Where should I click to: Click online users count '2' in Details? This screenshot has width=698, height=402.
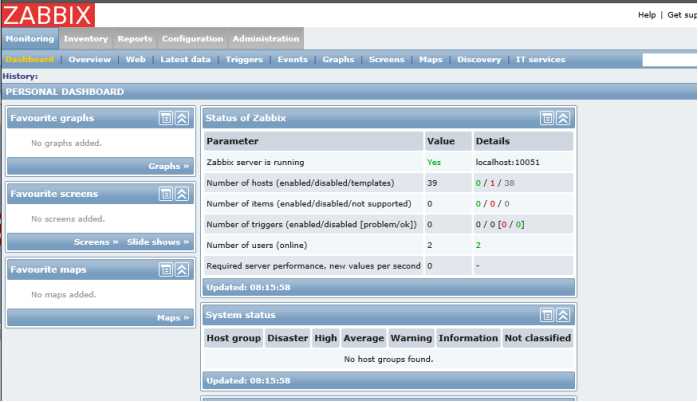click(x=478, y=245)
